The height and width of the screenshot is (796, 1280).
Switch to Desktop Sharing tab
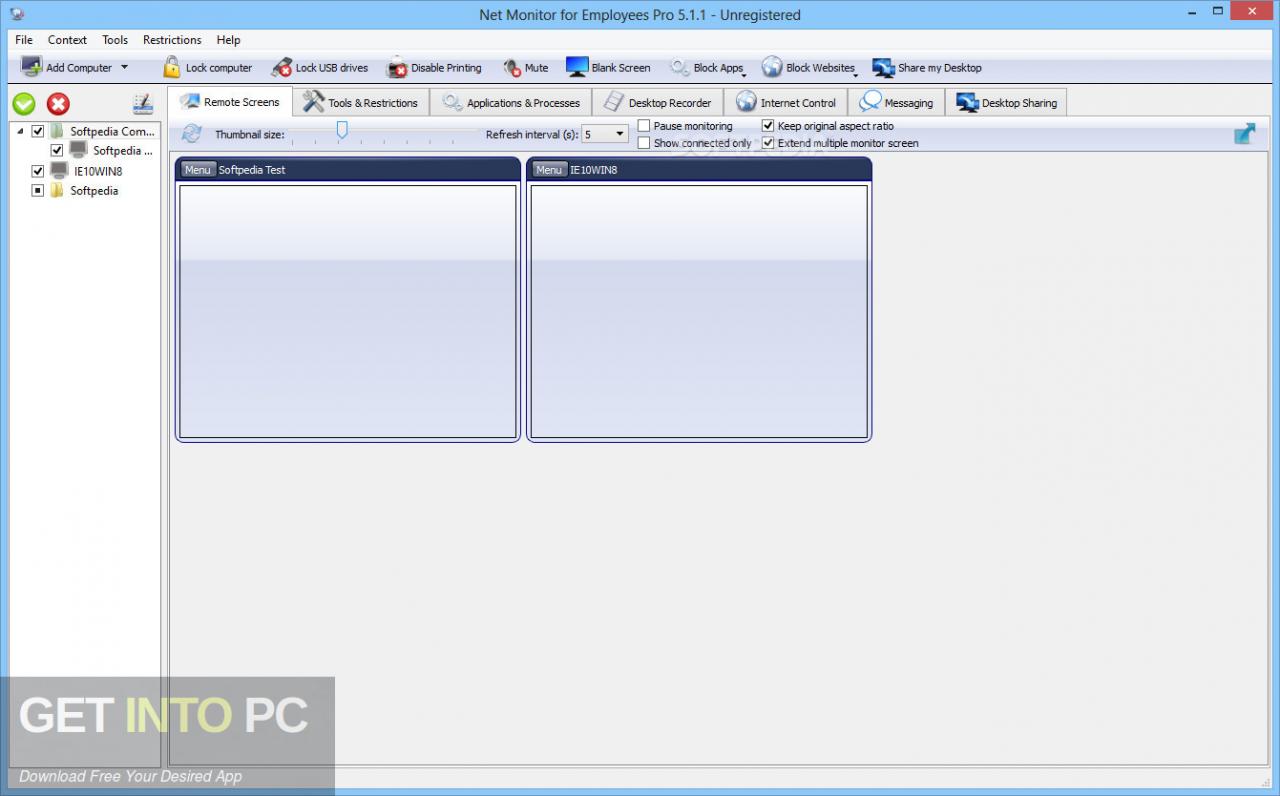coord(1007,102)
